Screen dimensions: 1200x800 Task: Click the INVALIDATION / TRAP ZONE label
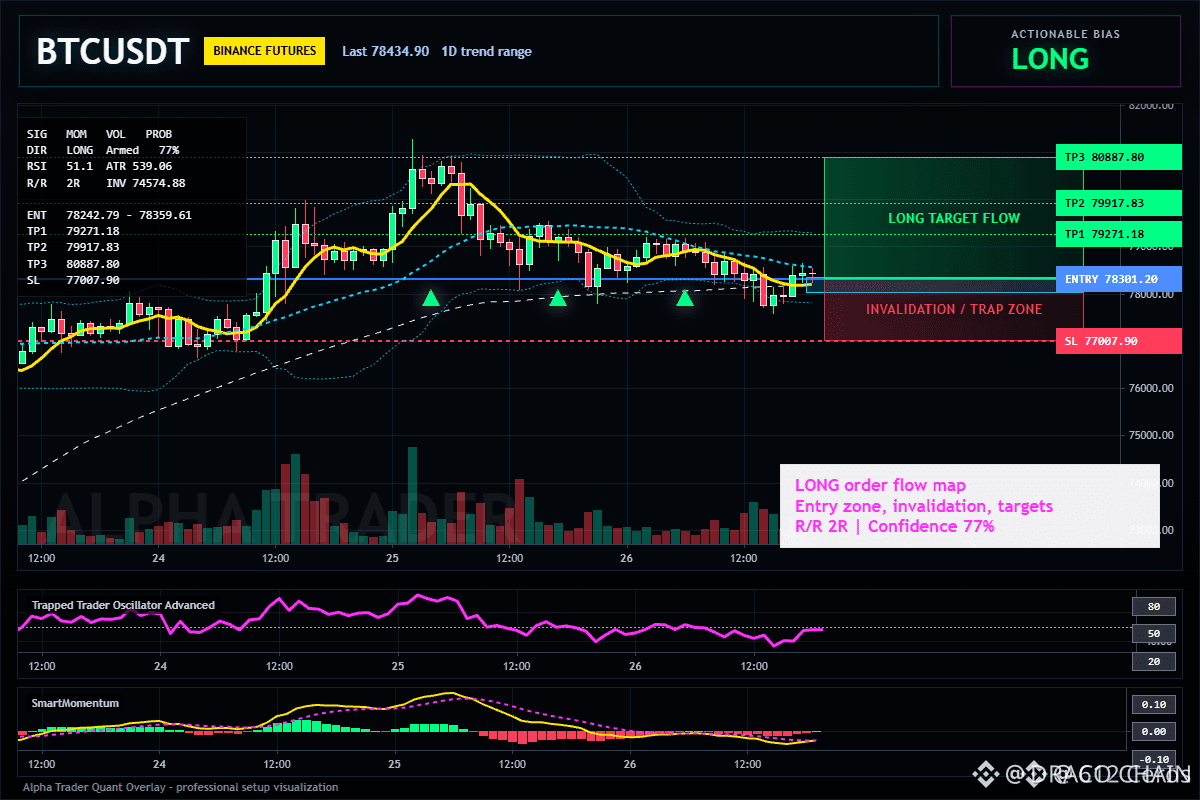954,309
